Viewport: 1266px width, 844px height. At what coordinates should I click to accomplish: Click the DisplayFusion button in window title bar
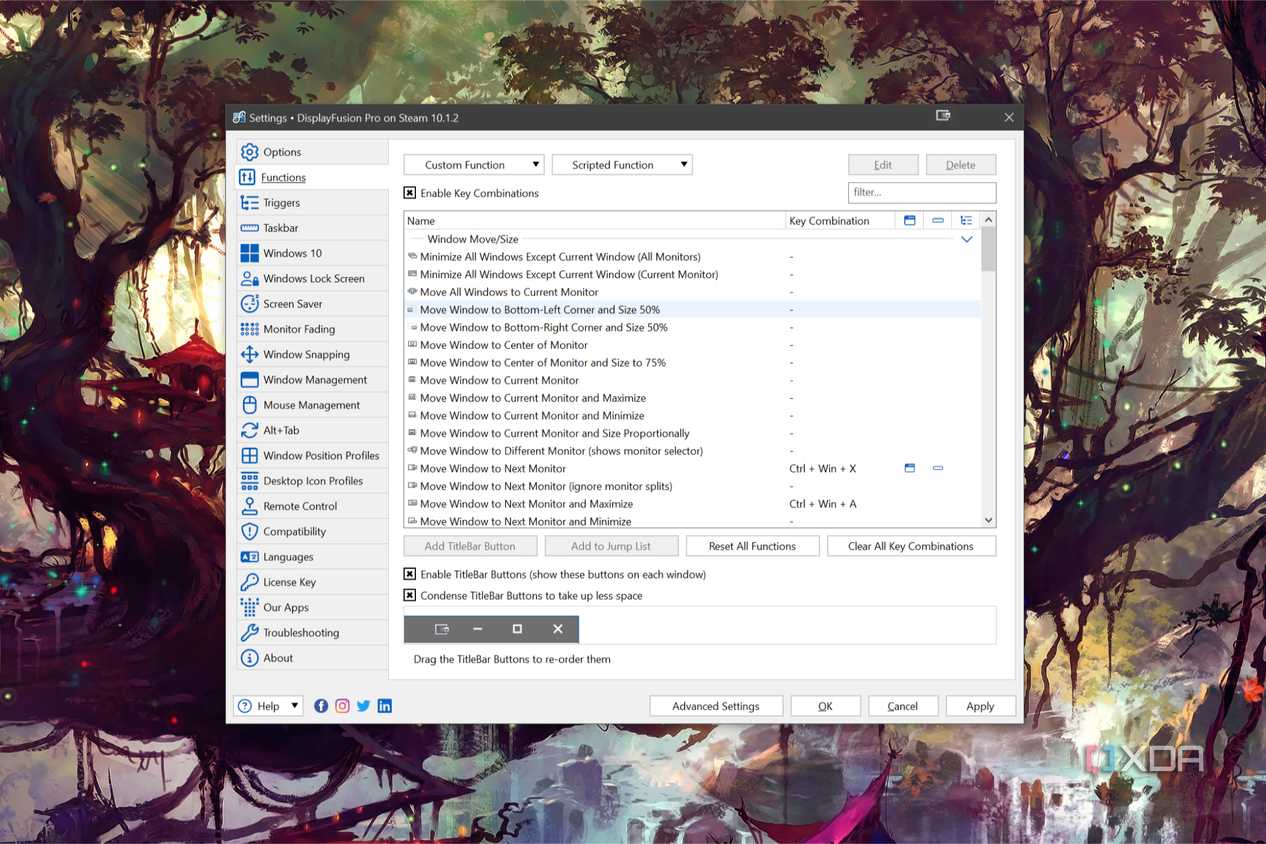pyautogui.click(x=943, y=116)
